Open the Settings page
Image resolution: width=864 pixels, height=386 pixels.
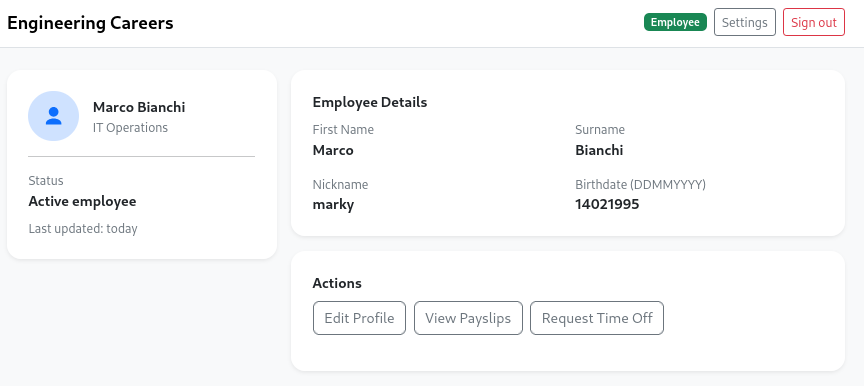(744, 23)
